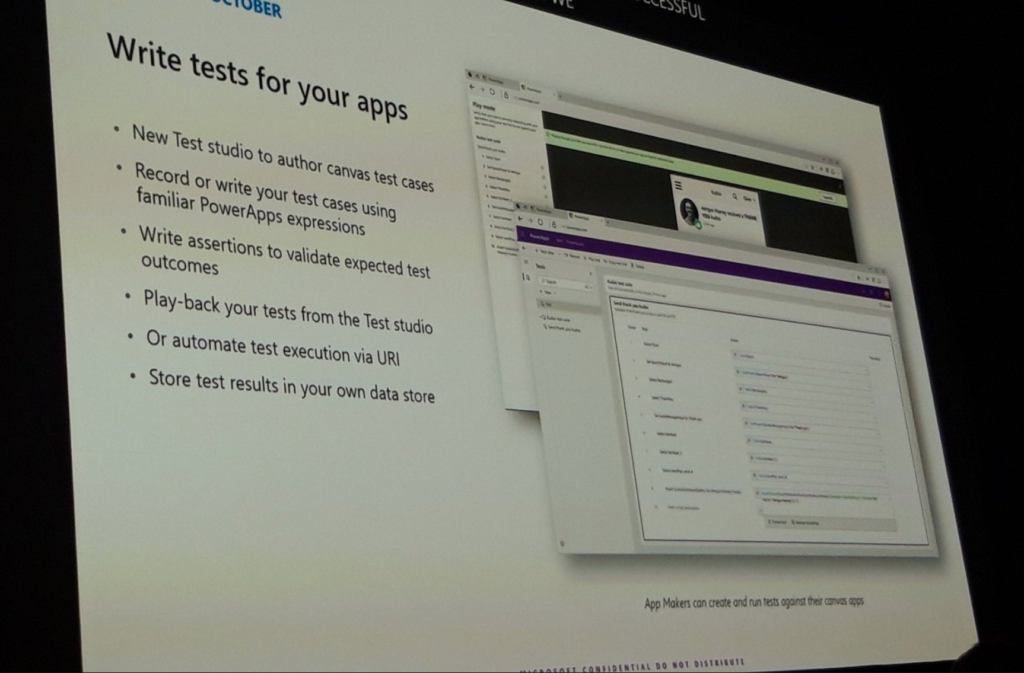The height and width of the screenshot is (673, 1024).
Task: Click the back arrow in the Test studio browser
Action: coord(520,218)
